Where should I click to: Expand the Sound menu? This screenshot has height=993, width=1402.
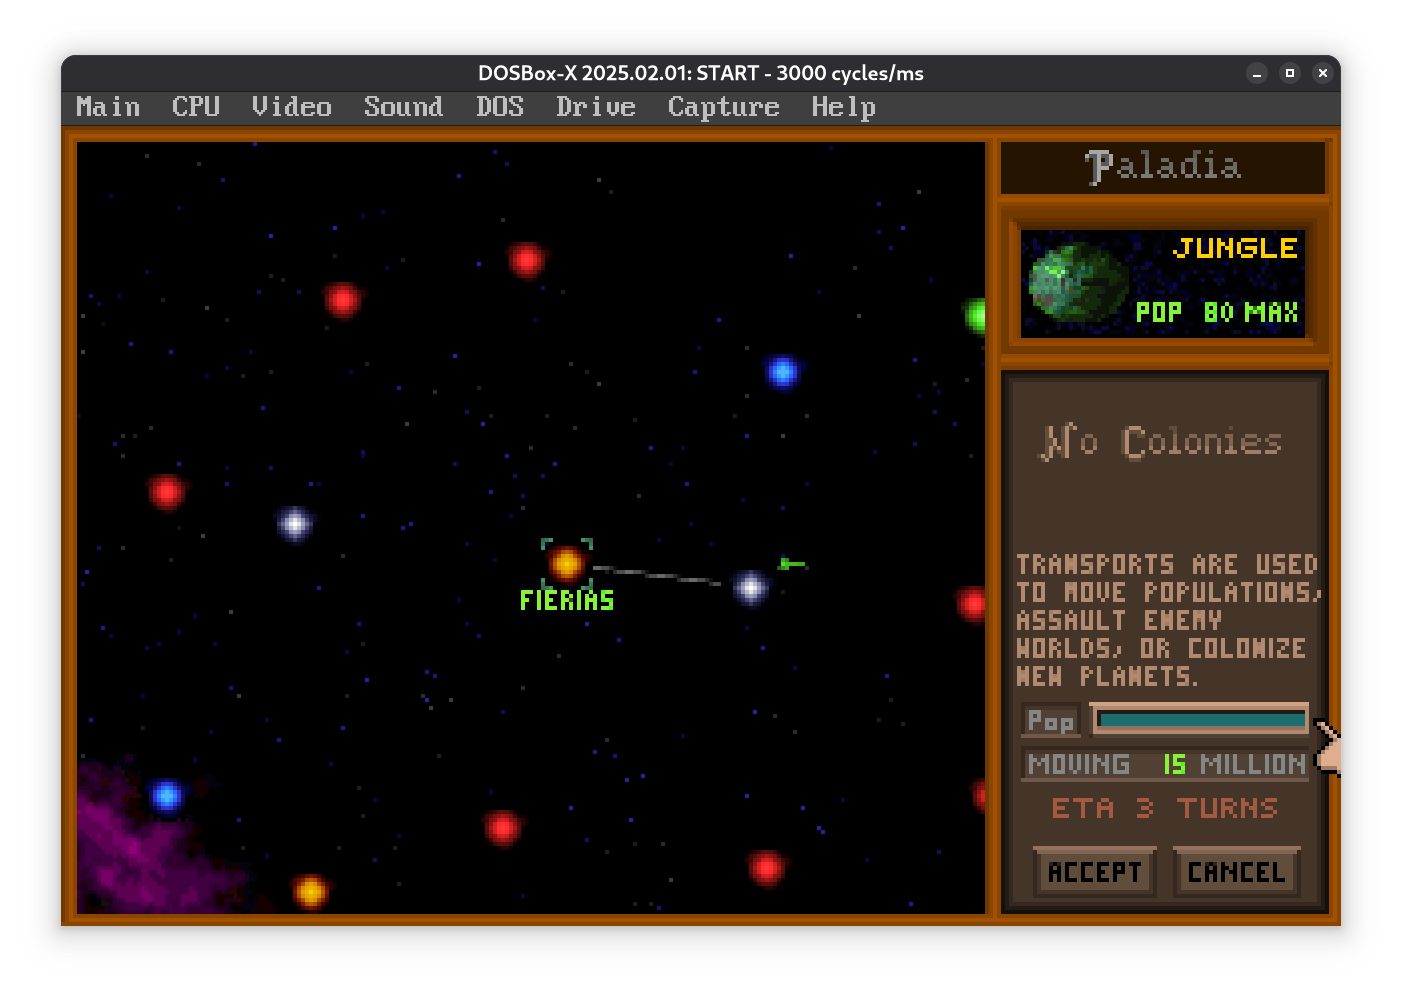[x=403, y=107]
